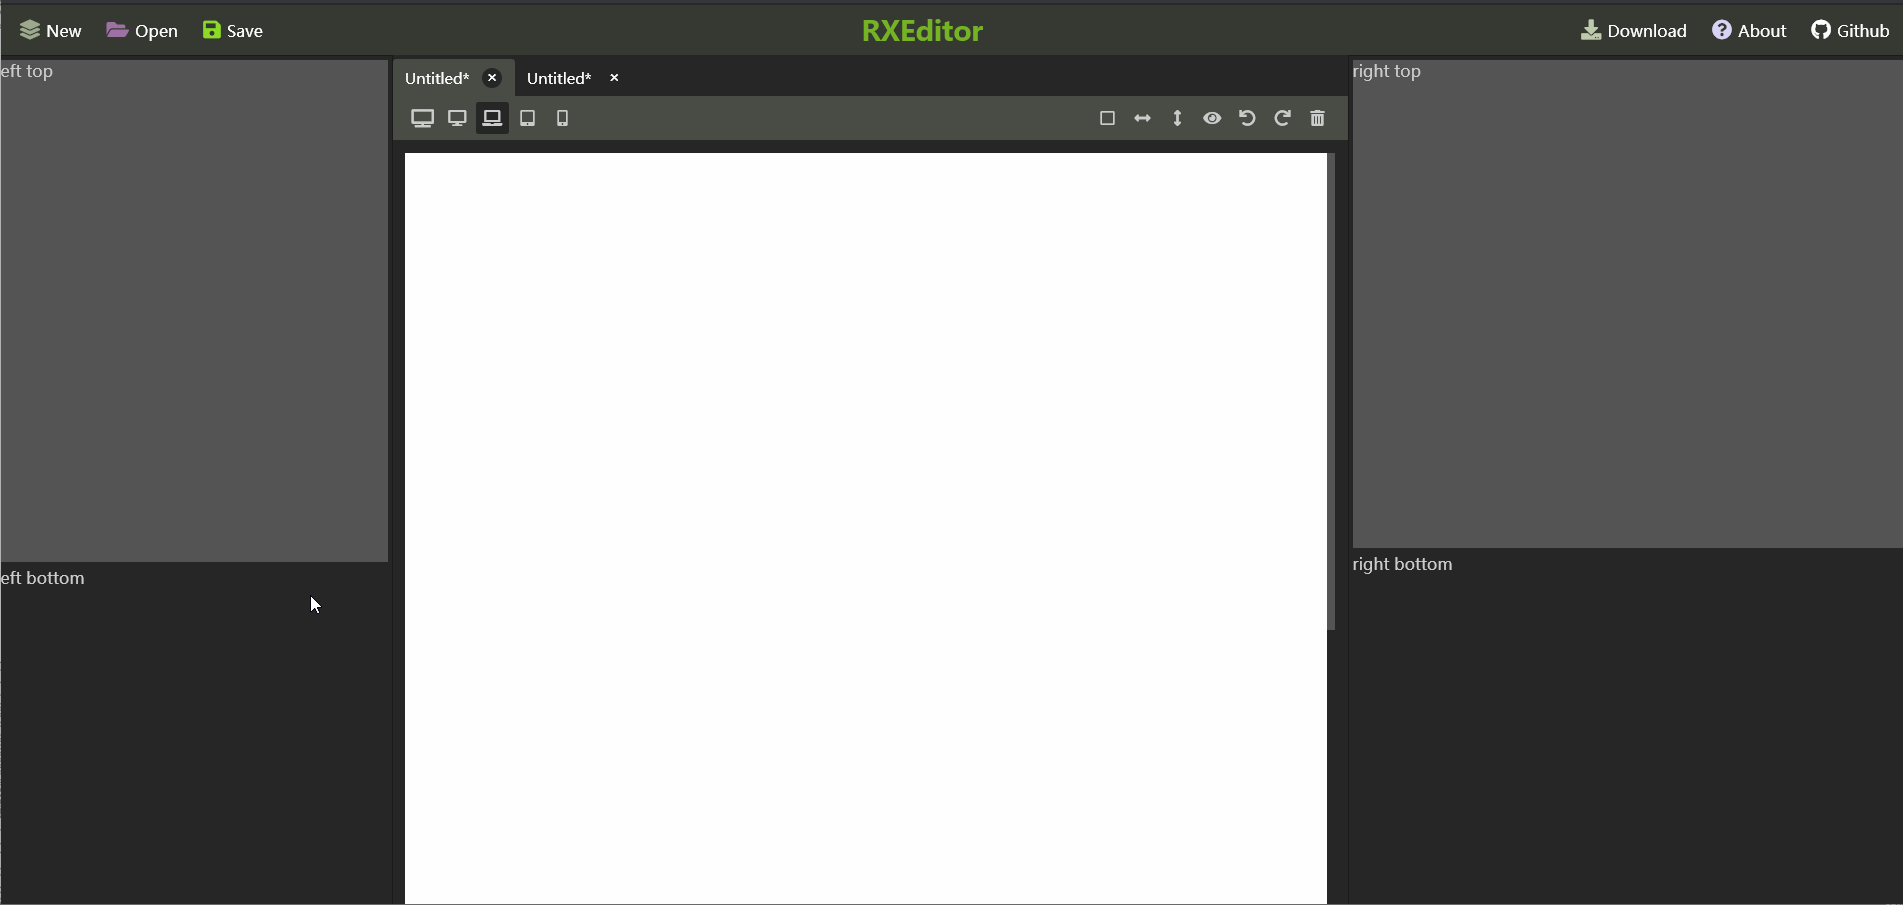Image resolution: width=1903 pixels, height=905 pixels.
Task: Switch canvas to tablet view
Action: pyautogui.click(x=527, y=118)
